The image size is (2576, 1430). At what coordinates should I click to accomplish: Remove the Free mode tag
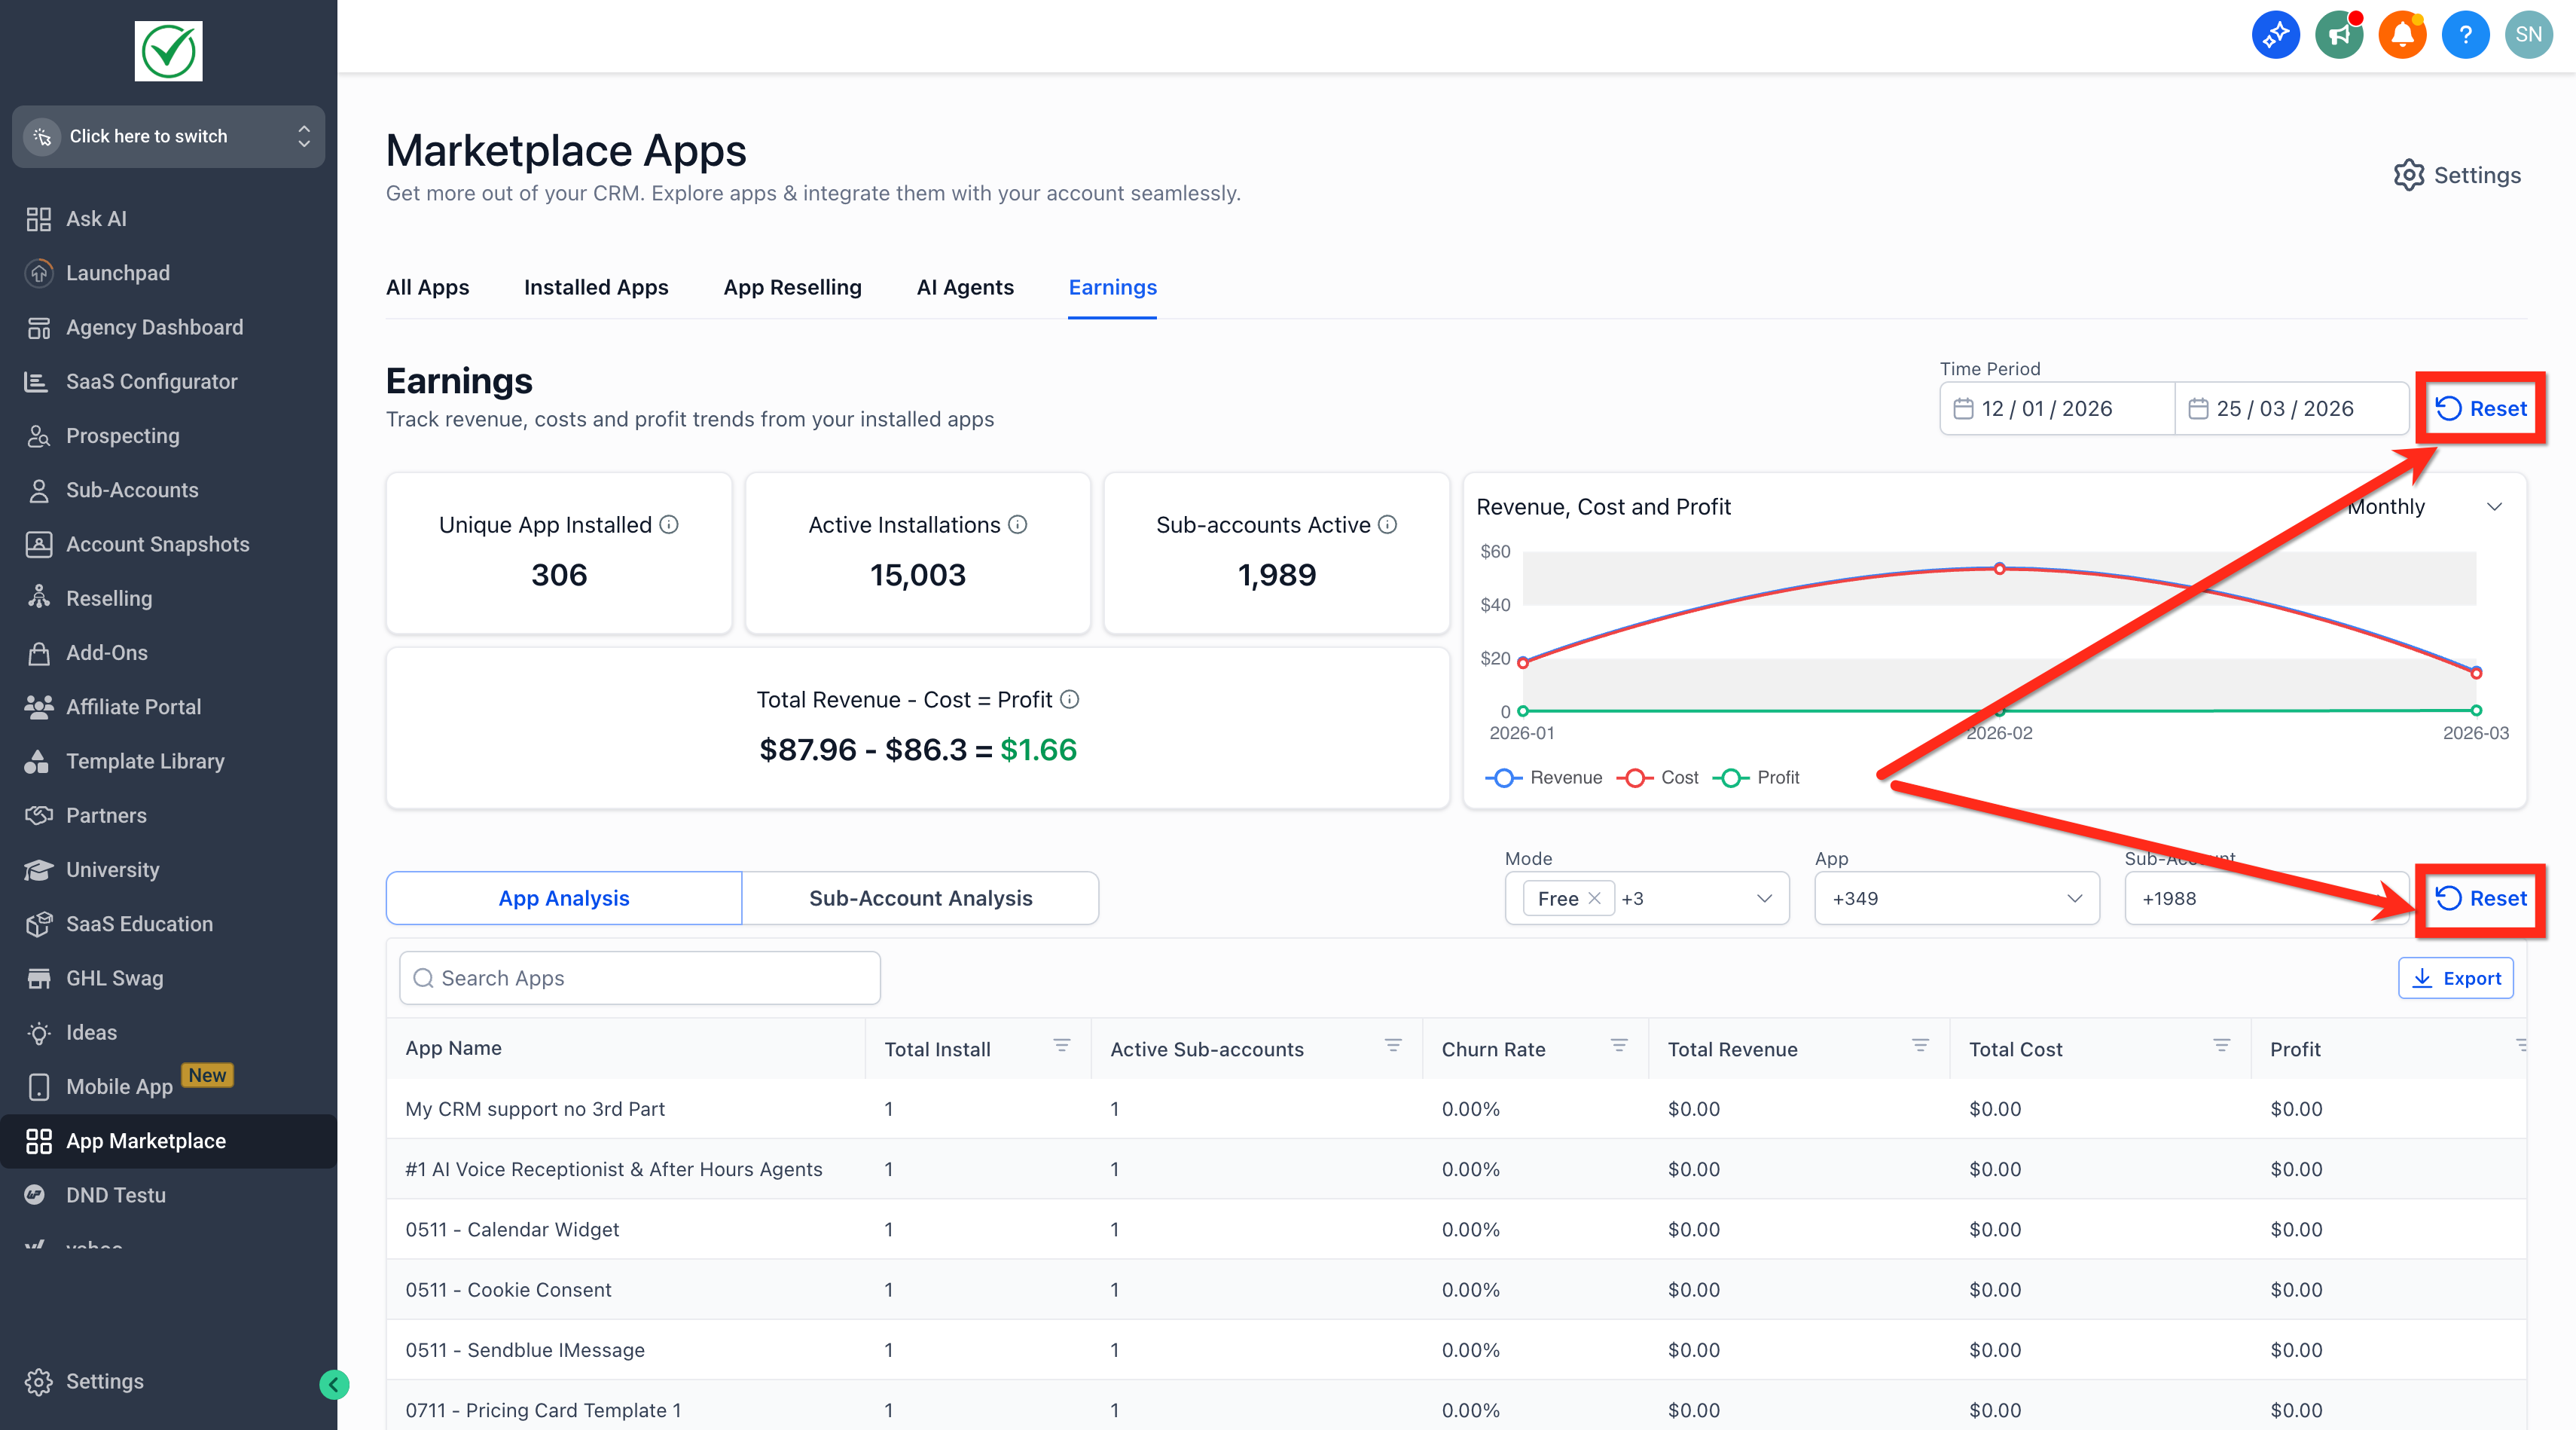click(x=1594, y=897)
